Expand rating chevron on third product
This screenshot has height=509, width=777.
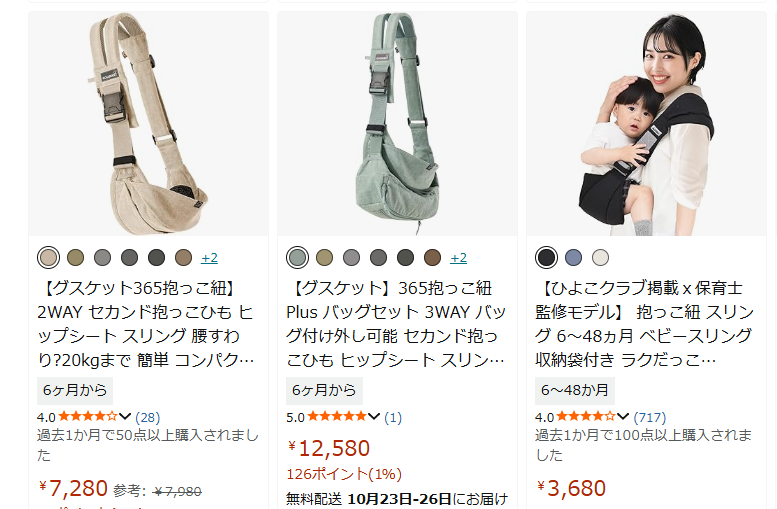pos(623,416)
